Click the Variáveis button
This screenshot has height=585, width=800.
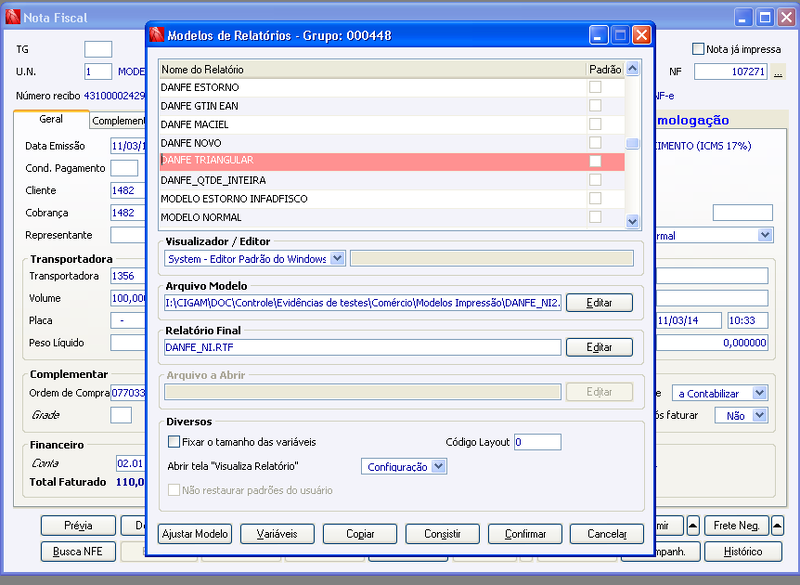click(277, 534)
